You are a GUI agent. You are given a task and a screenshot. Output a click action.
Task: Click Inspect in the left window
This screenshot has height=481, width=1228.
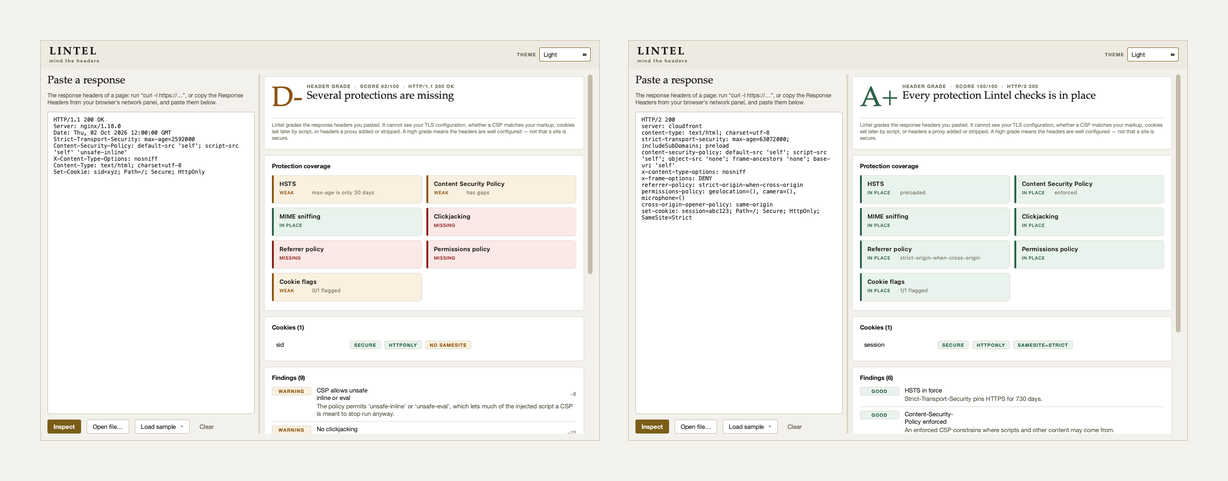pos(64,427)
